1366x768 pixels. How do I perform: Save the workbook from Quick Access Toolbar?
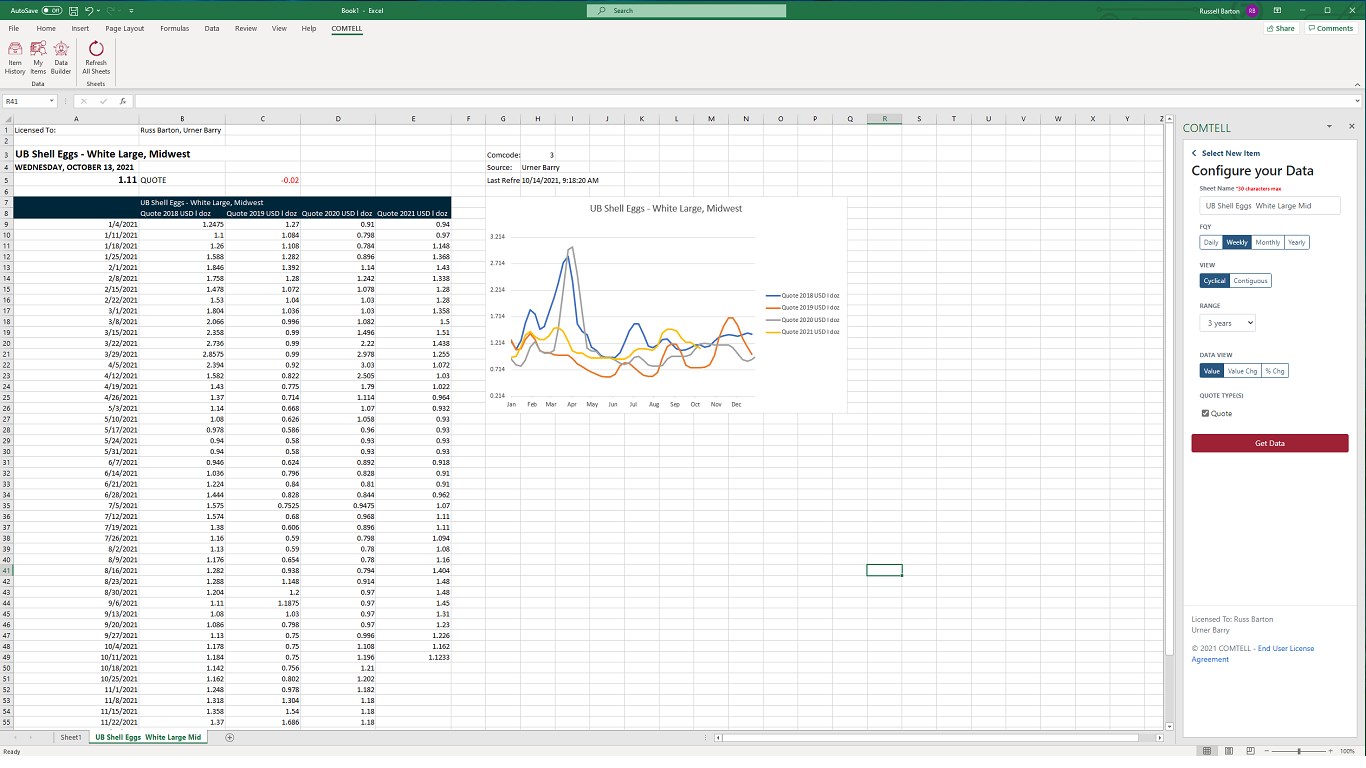(73, 10)
